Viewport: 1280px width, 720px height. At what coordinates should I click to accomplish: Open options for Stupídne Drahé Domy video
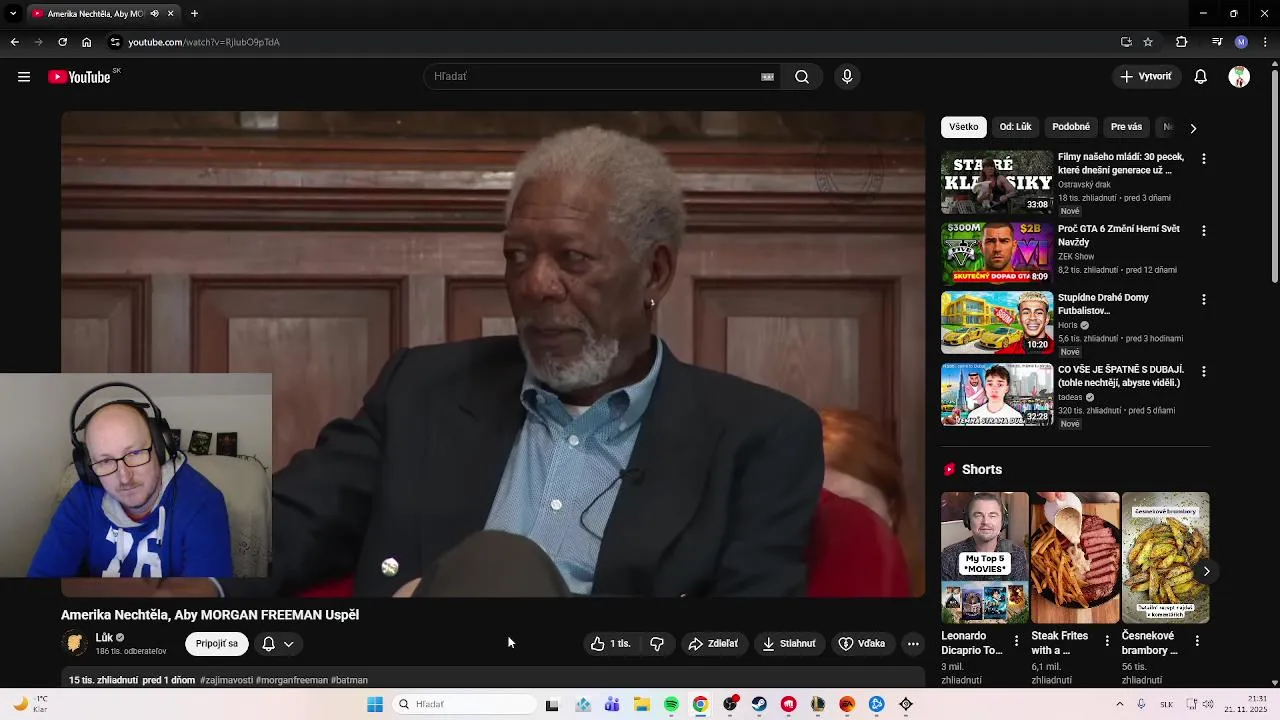pos(1203,300)
